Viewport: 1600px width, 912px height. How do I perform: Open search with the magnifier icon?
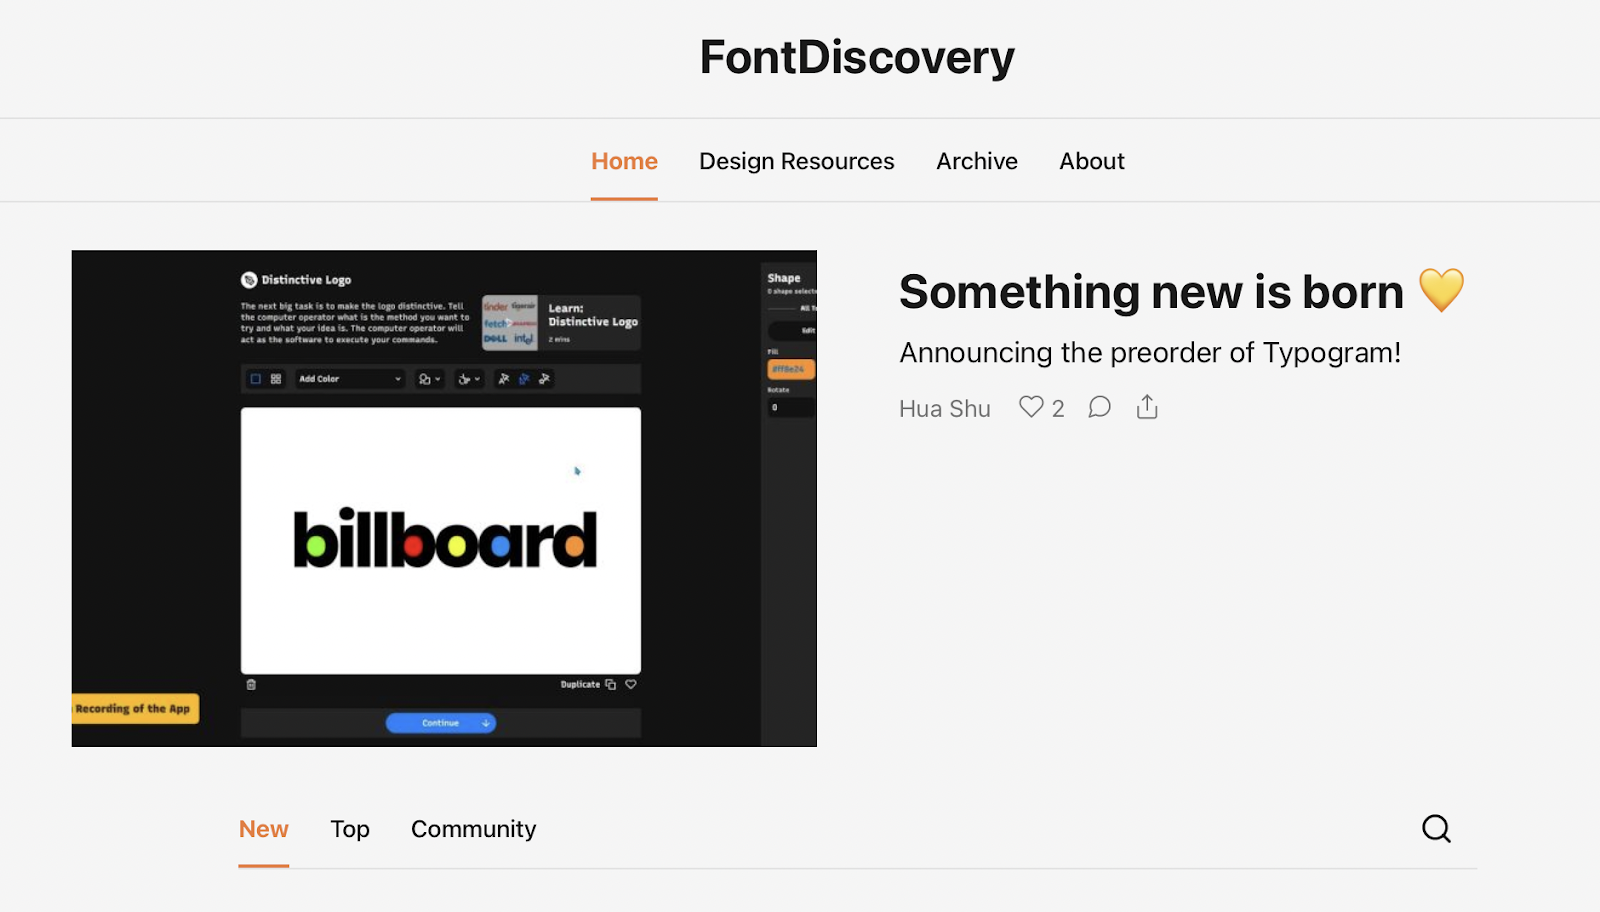[x=1436, y=828]
